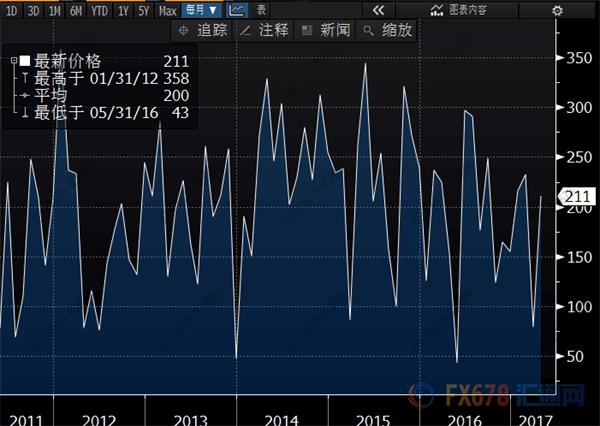The image size is (600, 426).
Task: Select the 3D time range
Action: 33,11
